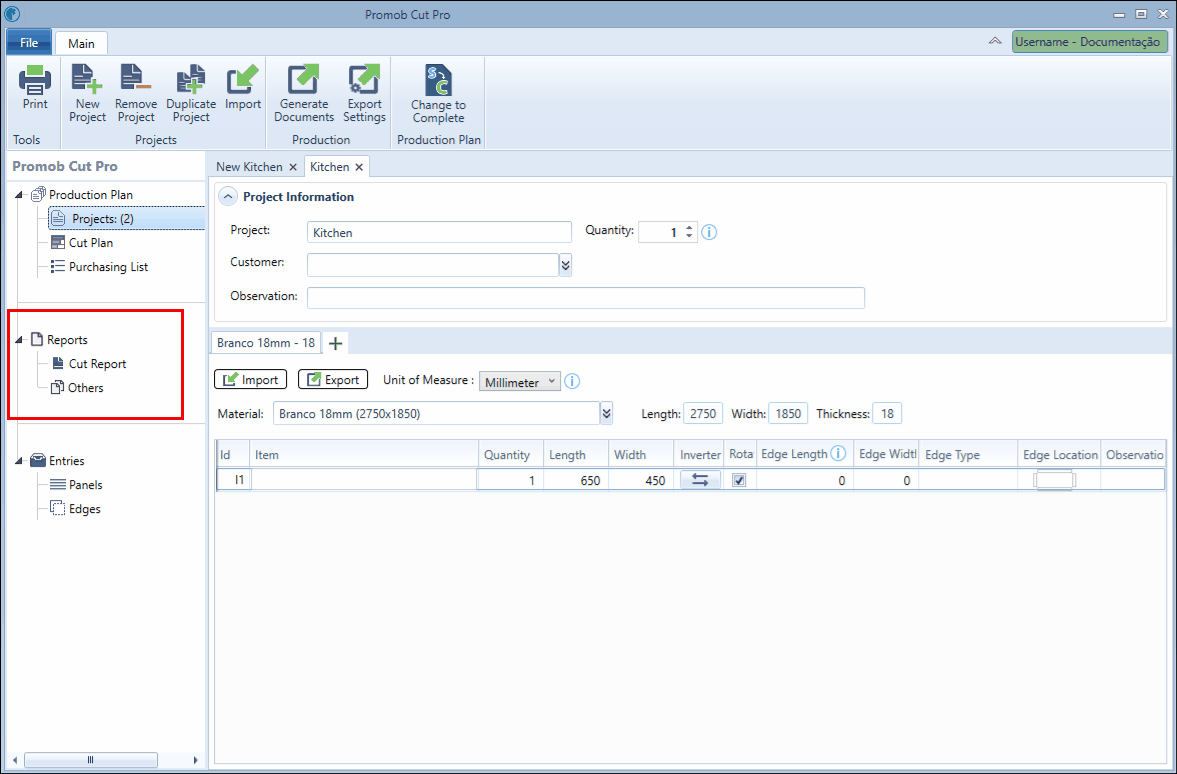Open the Material dropdown arrow
This screenshot has height=774, width=1177.
[607, 414]
